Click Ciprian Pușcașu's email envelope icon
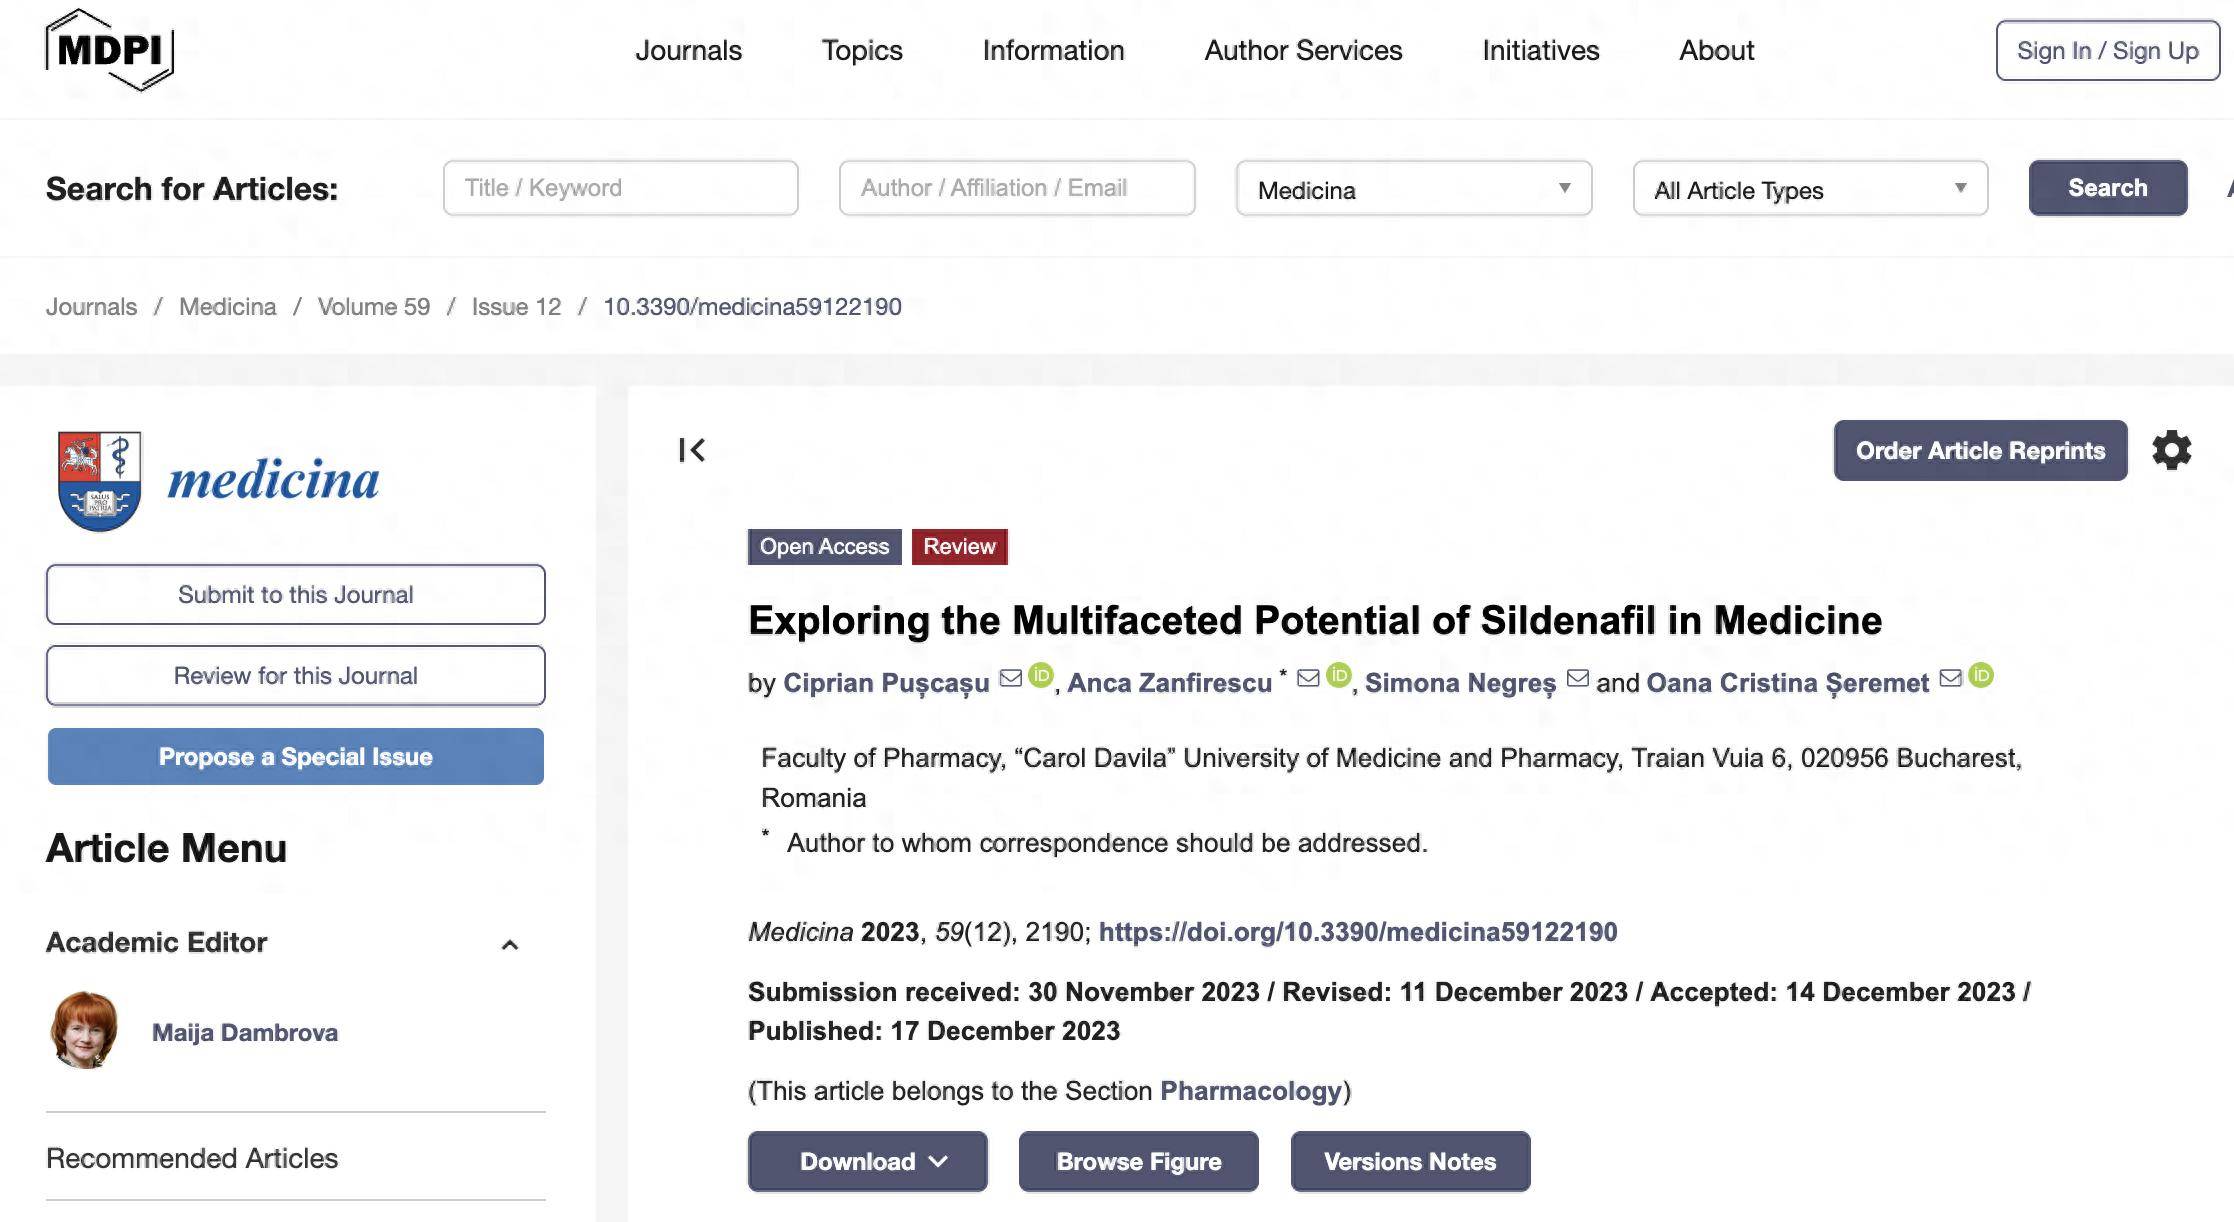 pyautogui.click(x=1011, y=678)
